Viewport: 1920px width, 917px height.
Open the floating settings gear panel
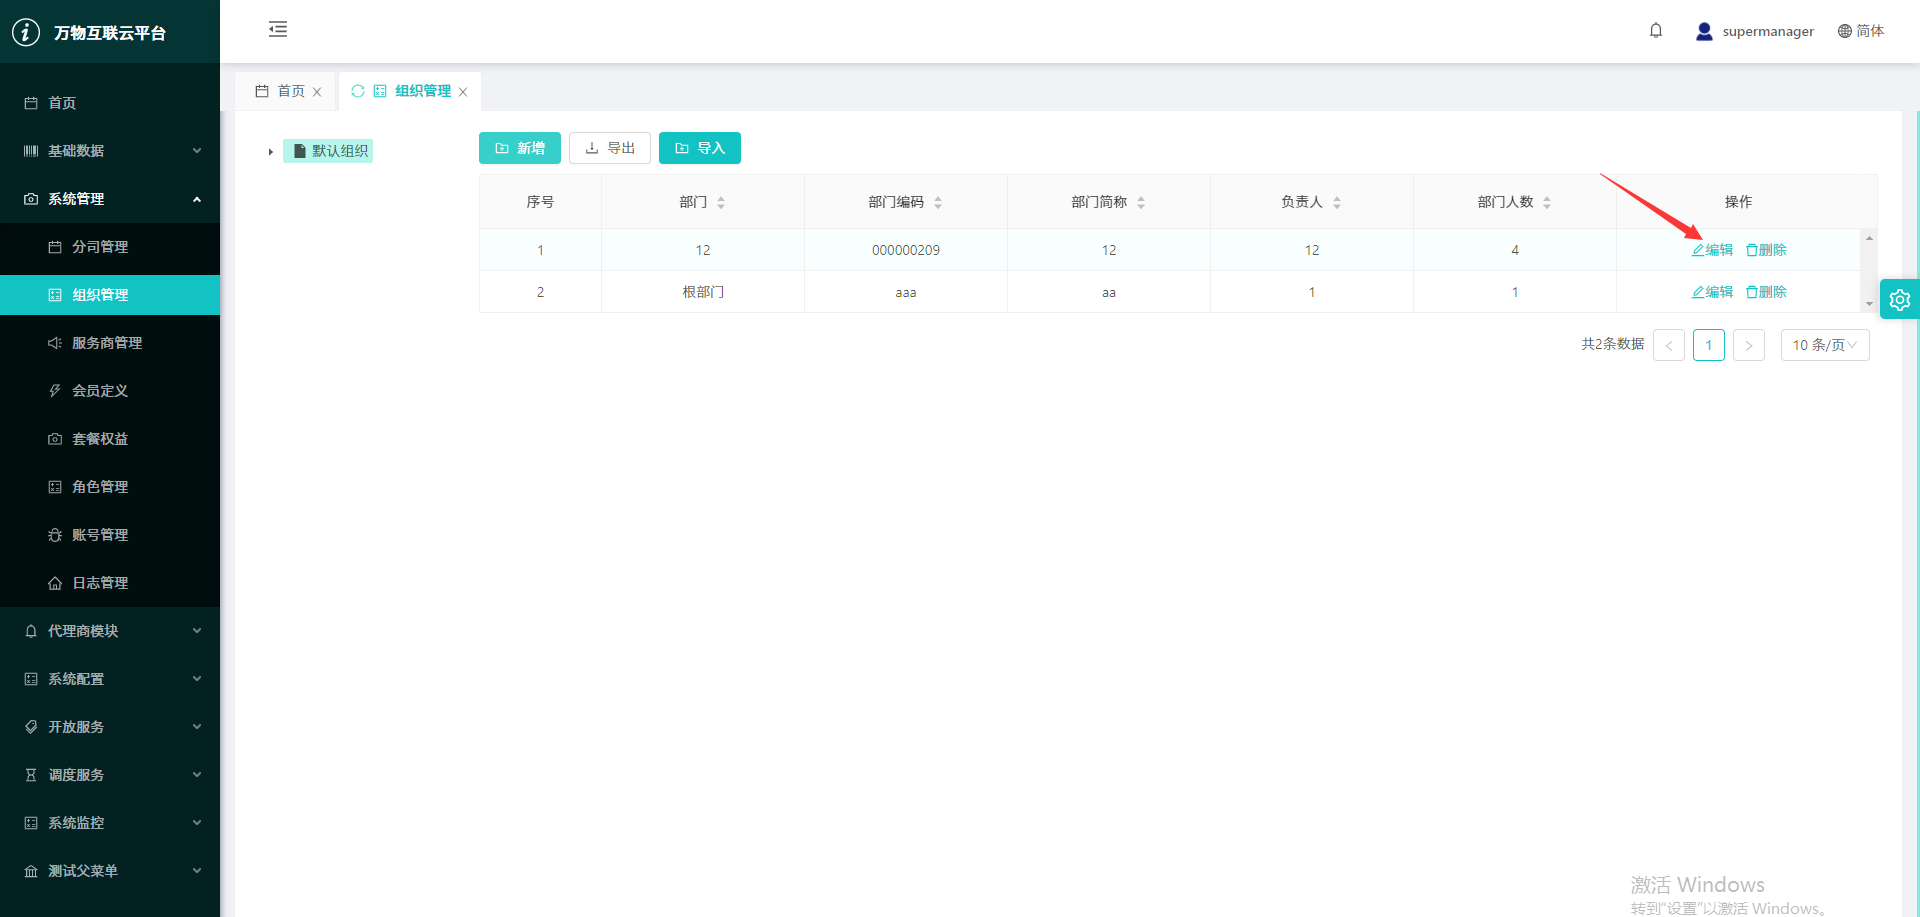point(1900,299)
